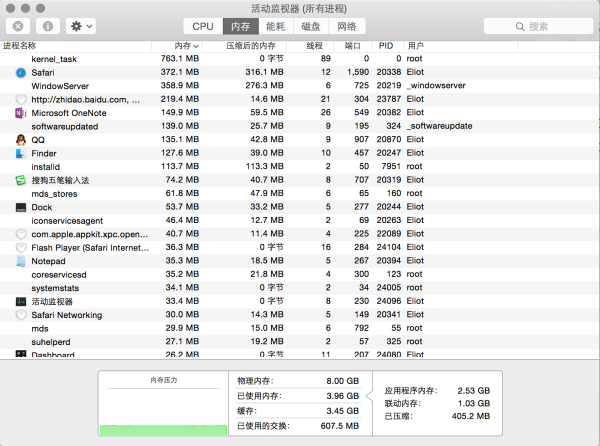This screenshot has height=446, width=600.
Task: Select the systemstats process name
Action: tap(55, 288)
